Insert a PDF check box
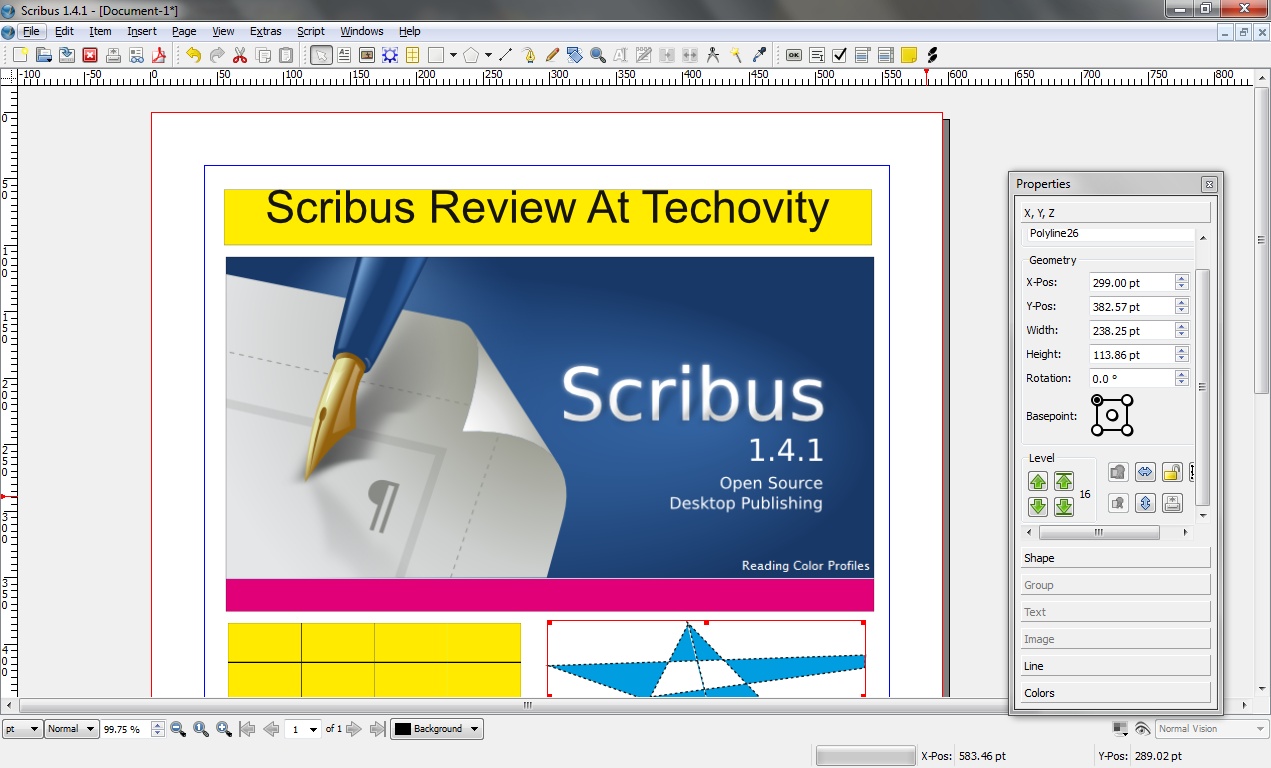The height and width of the screenshot is (768, 1271). [x=840, y=55]
